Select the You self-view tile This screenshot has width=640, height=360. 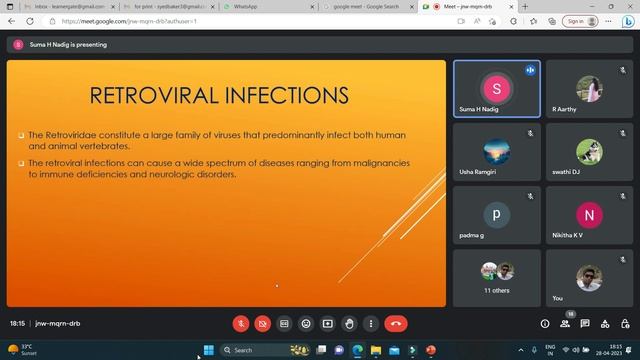coord(589,278)
